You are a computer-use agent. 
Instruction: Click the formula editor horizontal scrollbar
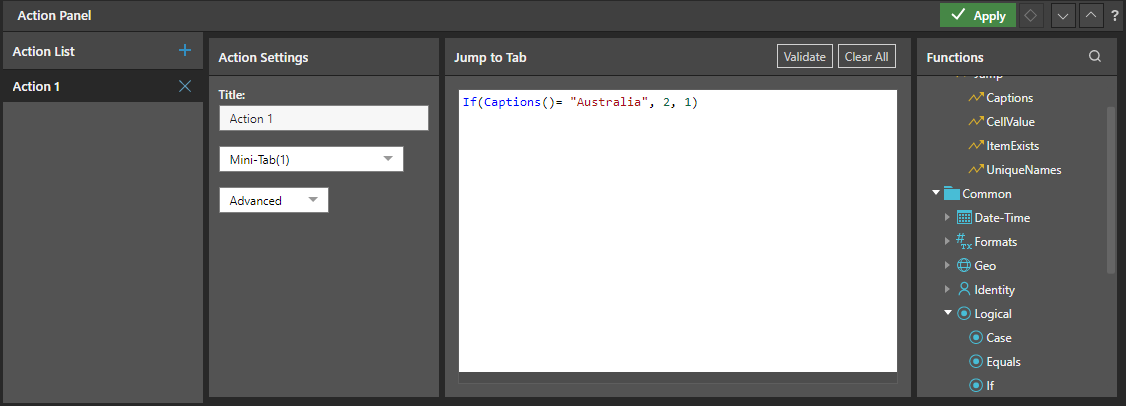(677, 378)
